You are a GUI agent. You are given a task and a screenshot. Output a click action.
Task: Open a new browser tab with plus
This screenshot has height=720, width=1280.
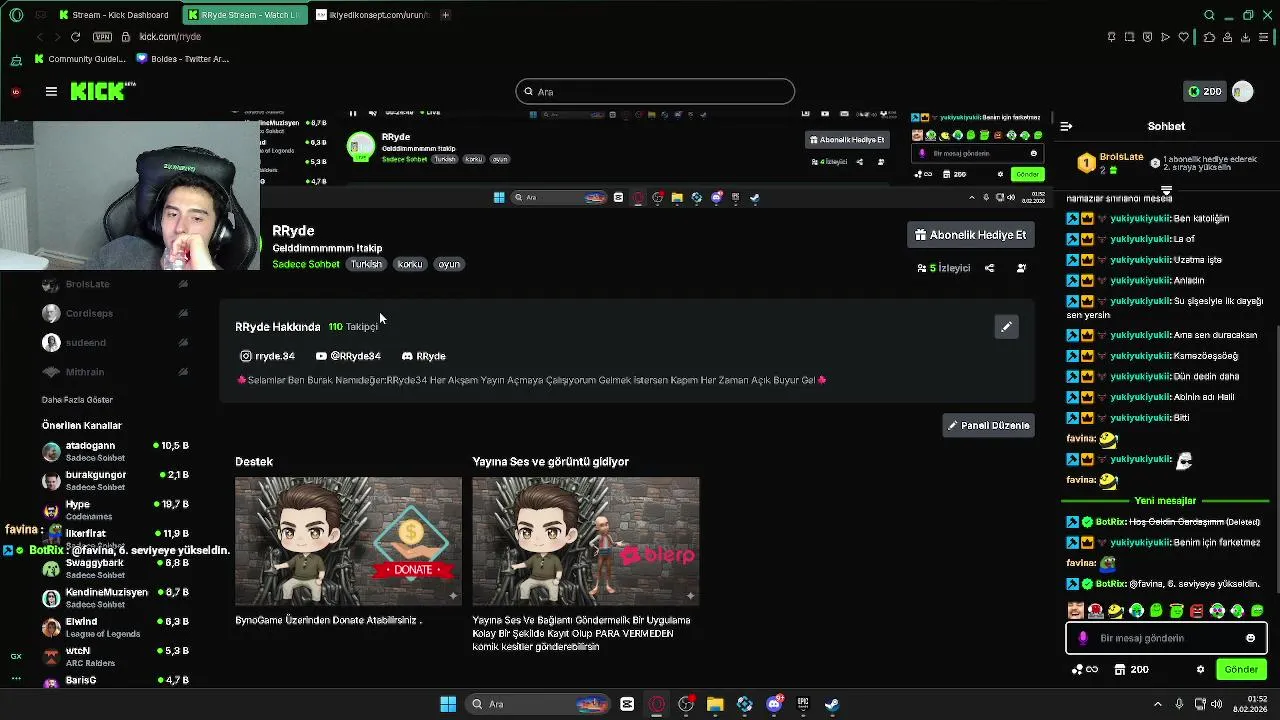(x=445, y=15)
